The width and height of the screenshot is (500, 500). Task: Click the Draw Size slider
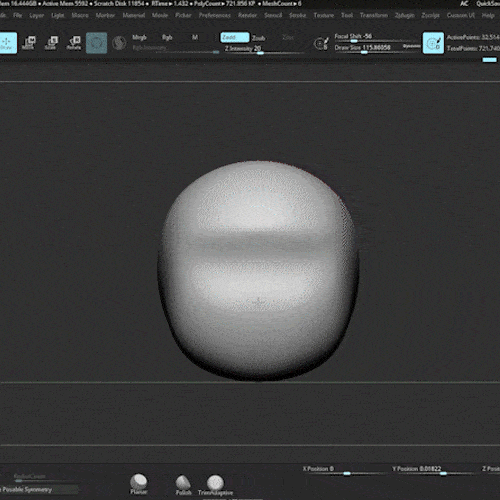[376, 48]
